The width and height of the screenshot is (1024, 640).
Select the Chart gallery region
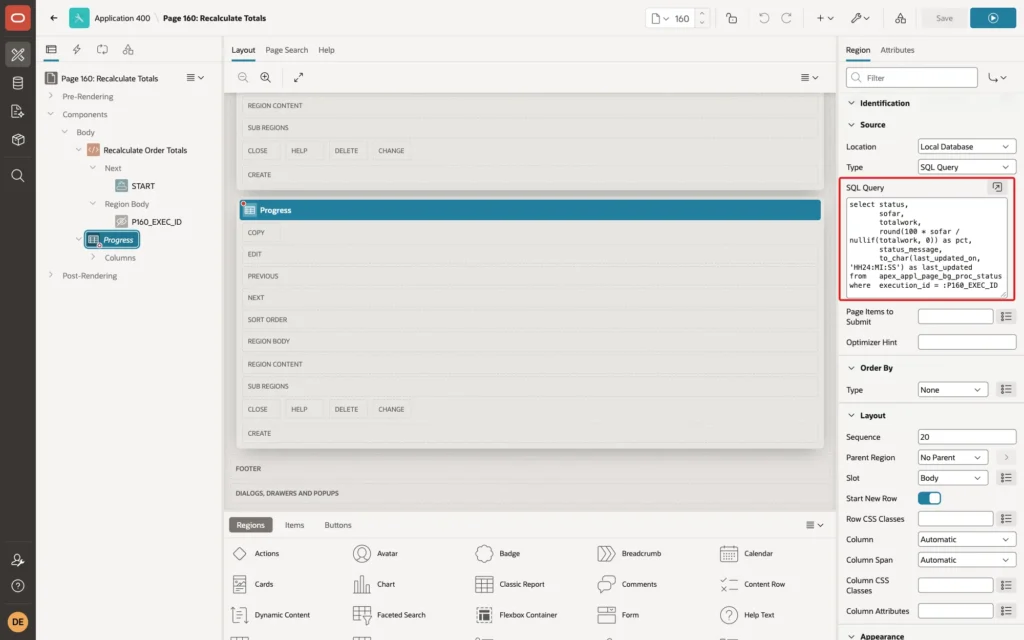374,584
